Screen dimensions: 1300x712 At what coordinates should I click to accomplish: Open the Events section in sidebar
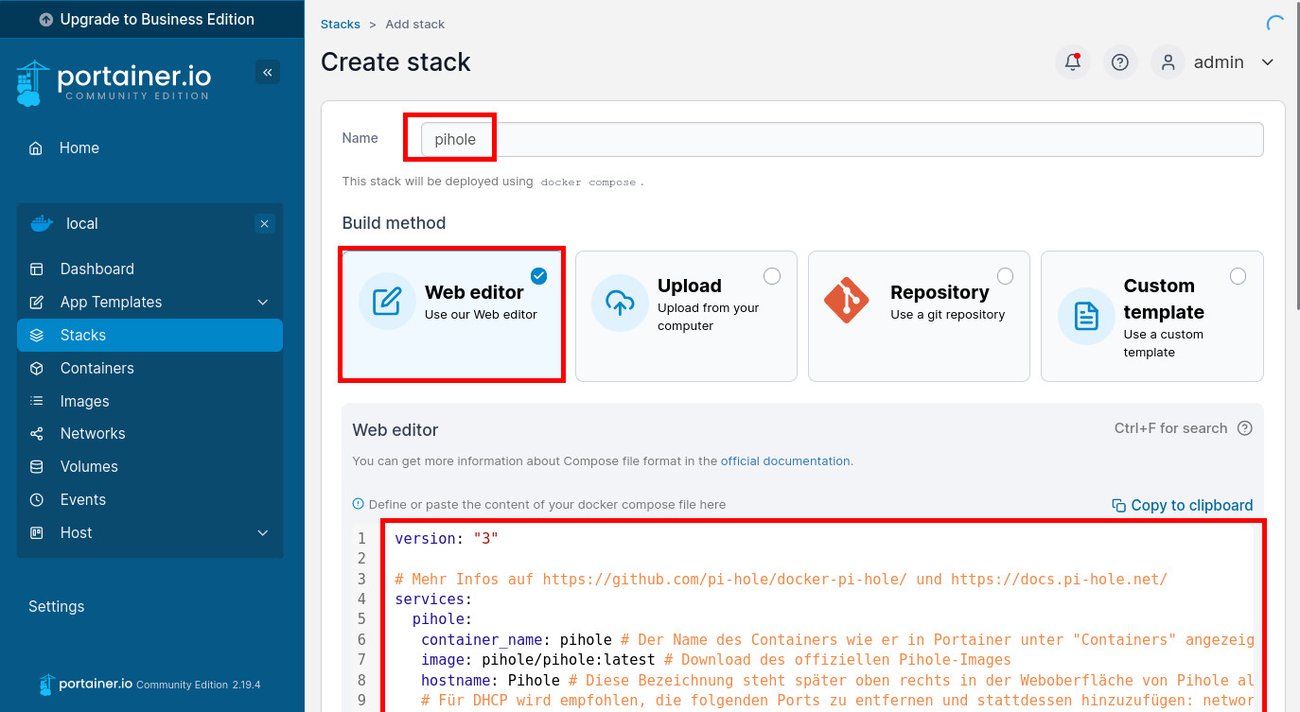pyautogui.click(x=83, y=499)
